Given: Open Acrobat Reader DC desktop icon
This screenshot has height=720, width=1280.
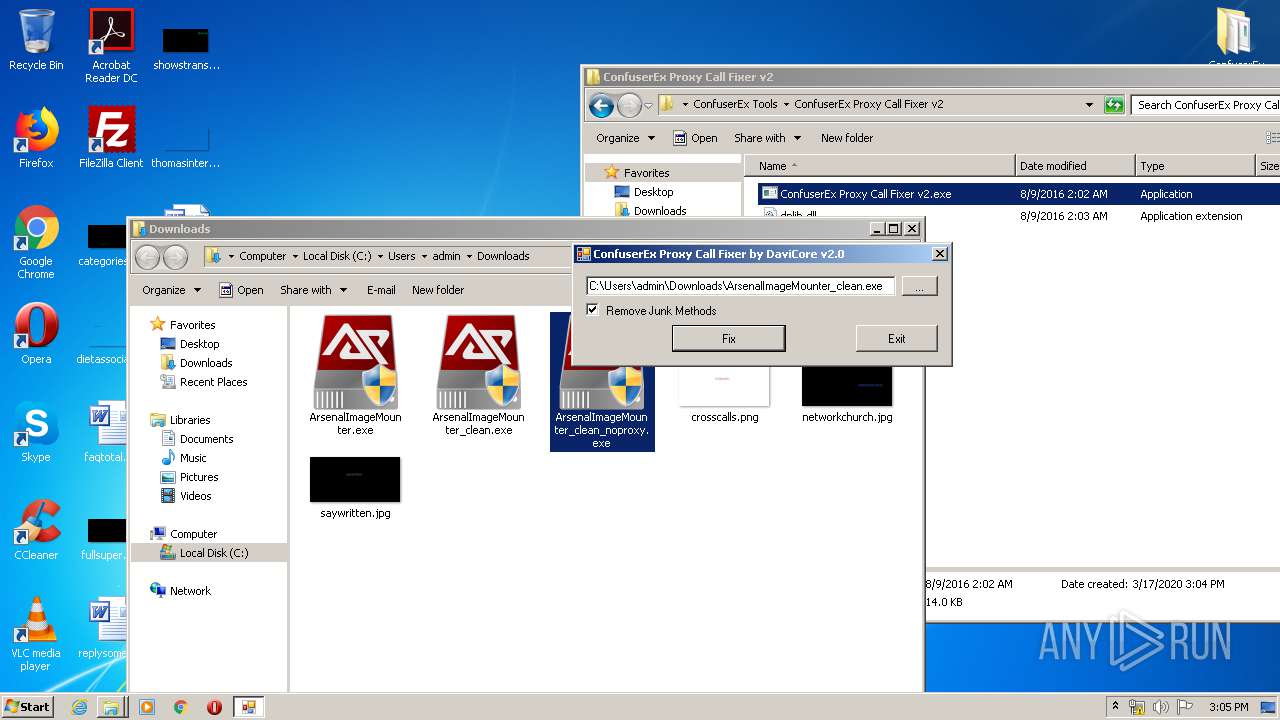Looking at the screenshot, I should click(111, 46).
